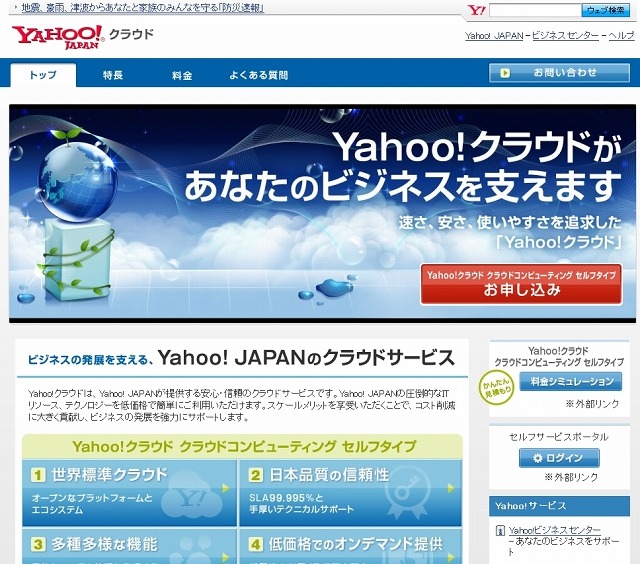Select the よくある質問 tab
The width and height of the screenshot is (640, 564).
click(x=258, y=75)
